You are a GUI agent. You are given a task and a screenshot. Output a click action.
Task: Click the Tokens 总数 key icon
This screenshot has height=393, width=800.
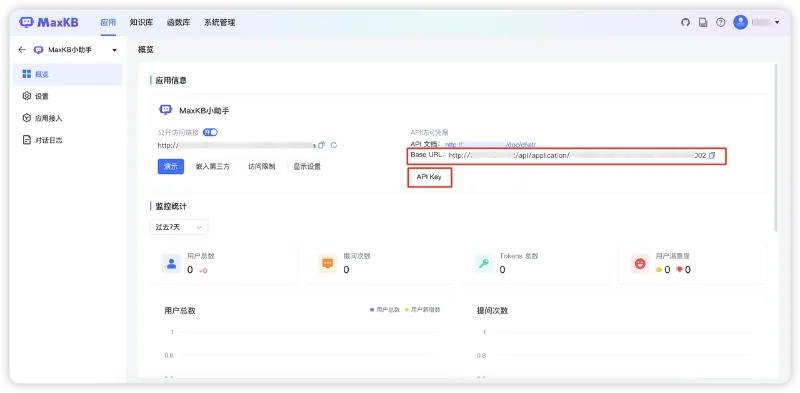tap(484, 264)
